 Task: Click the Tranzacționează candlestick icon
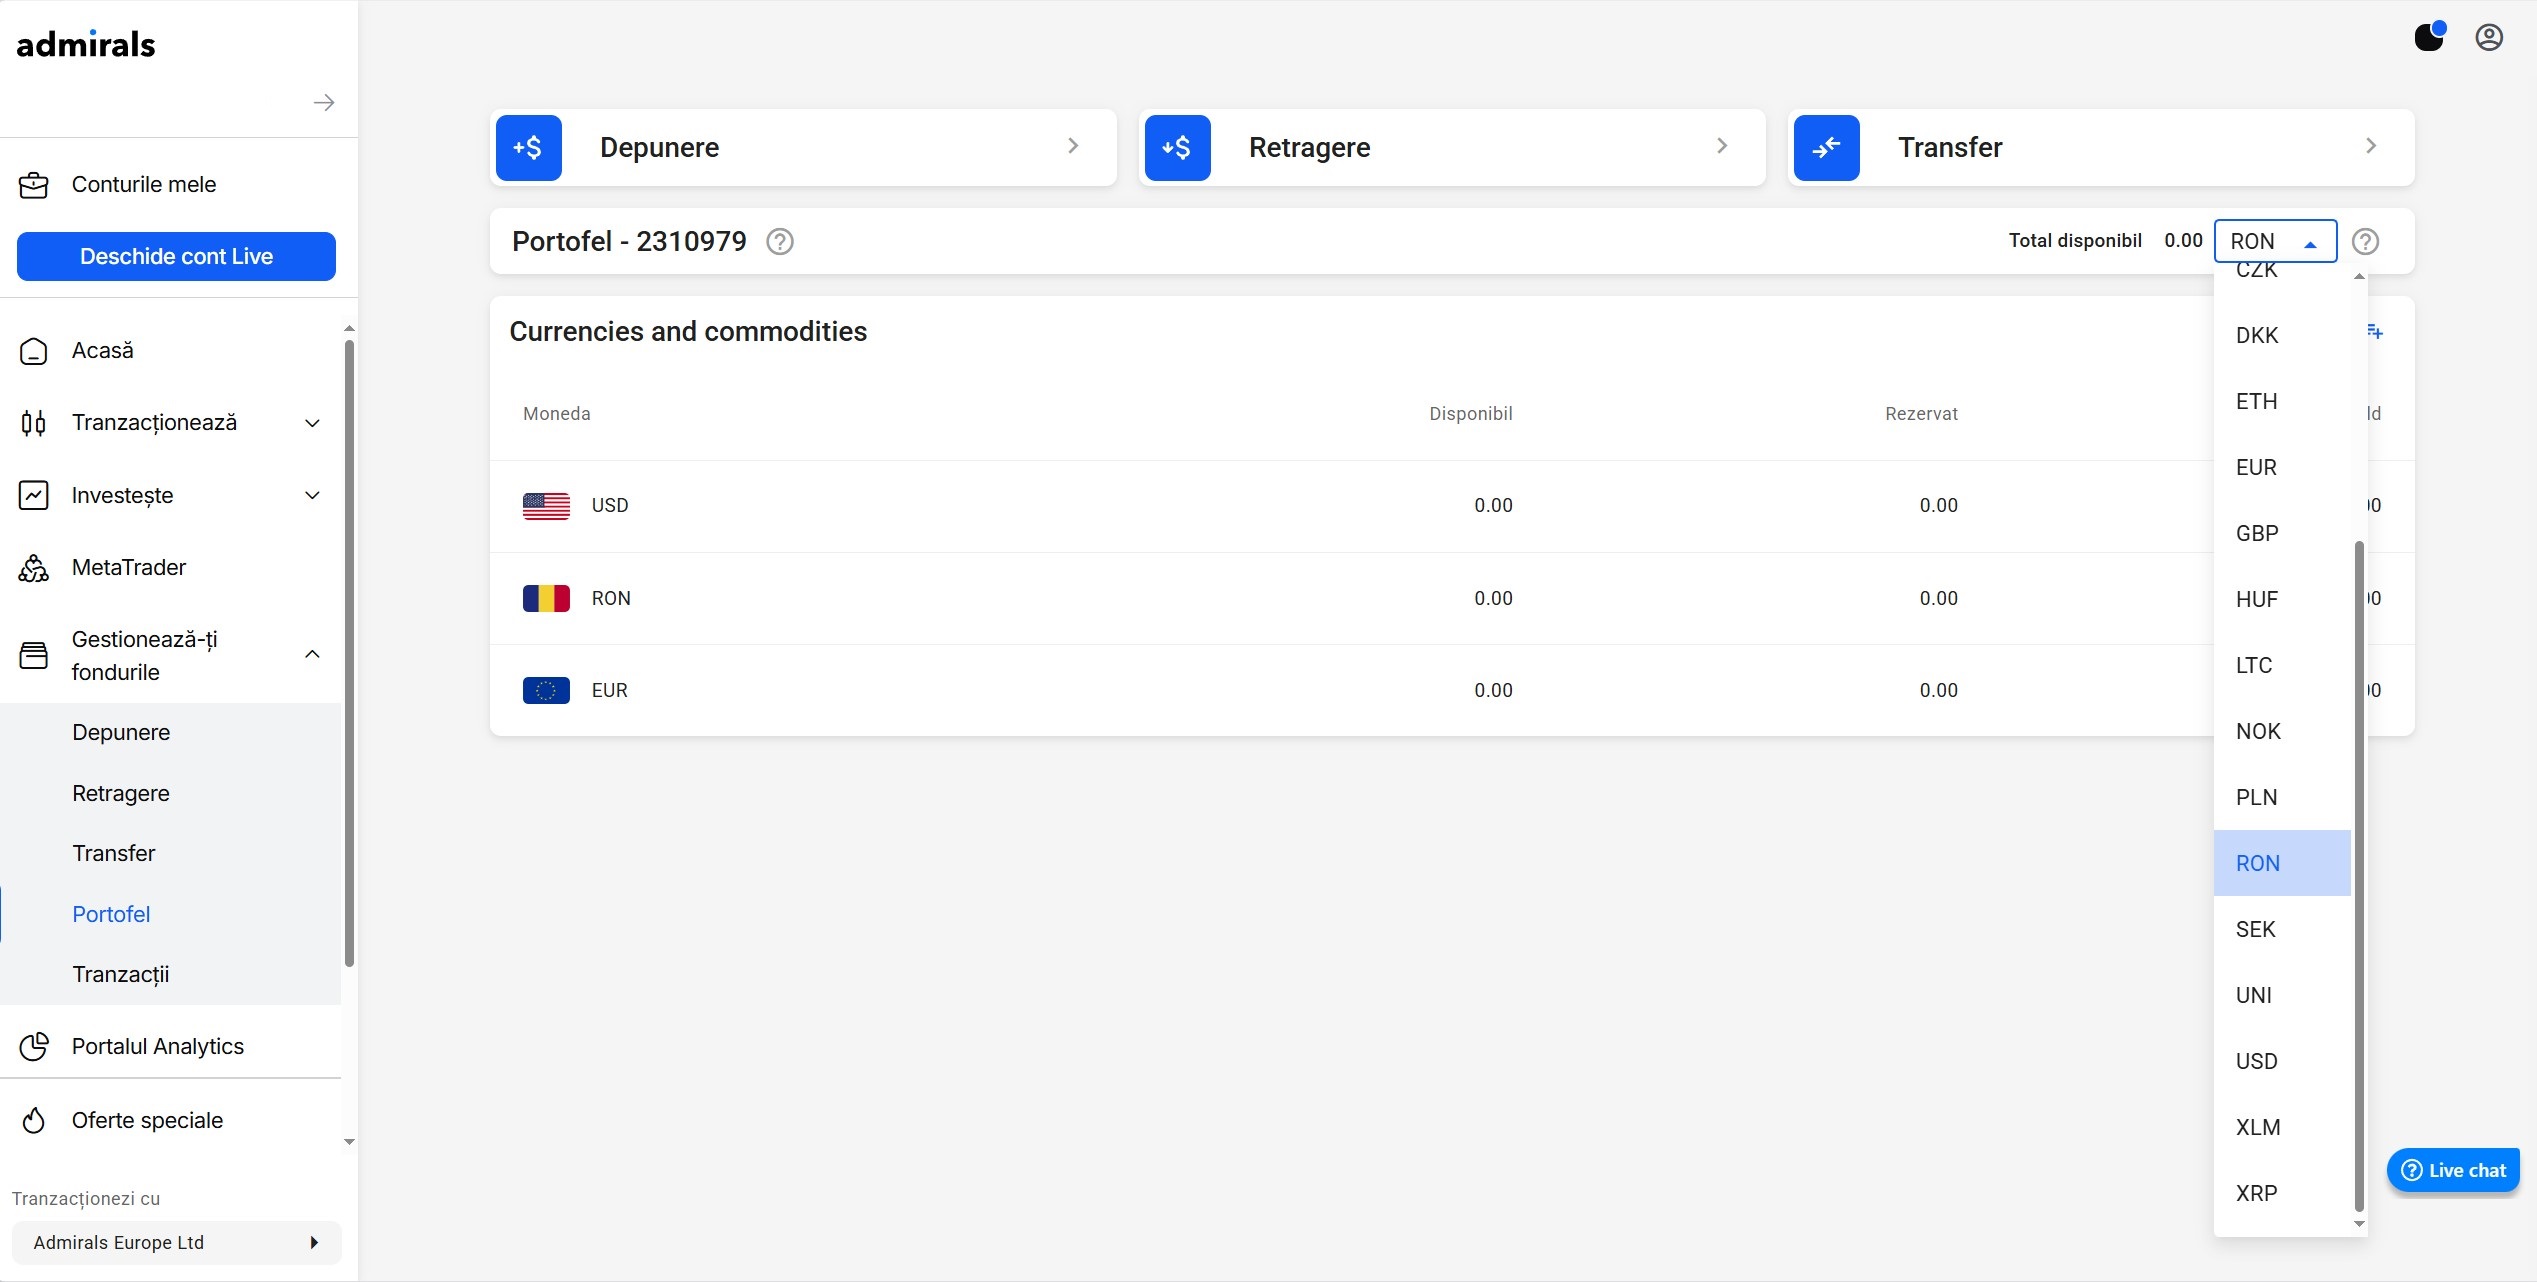[x=34, y=423]
